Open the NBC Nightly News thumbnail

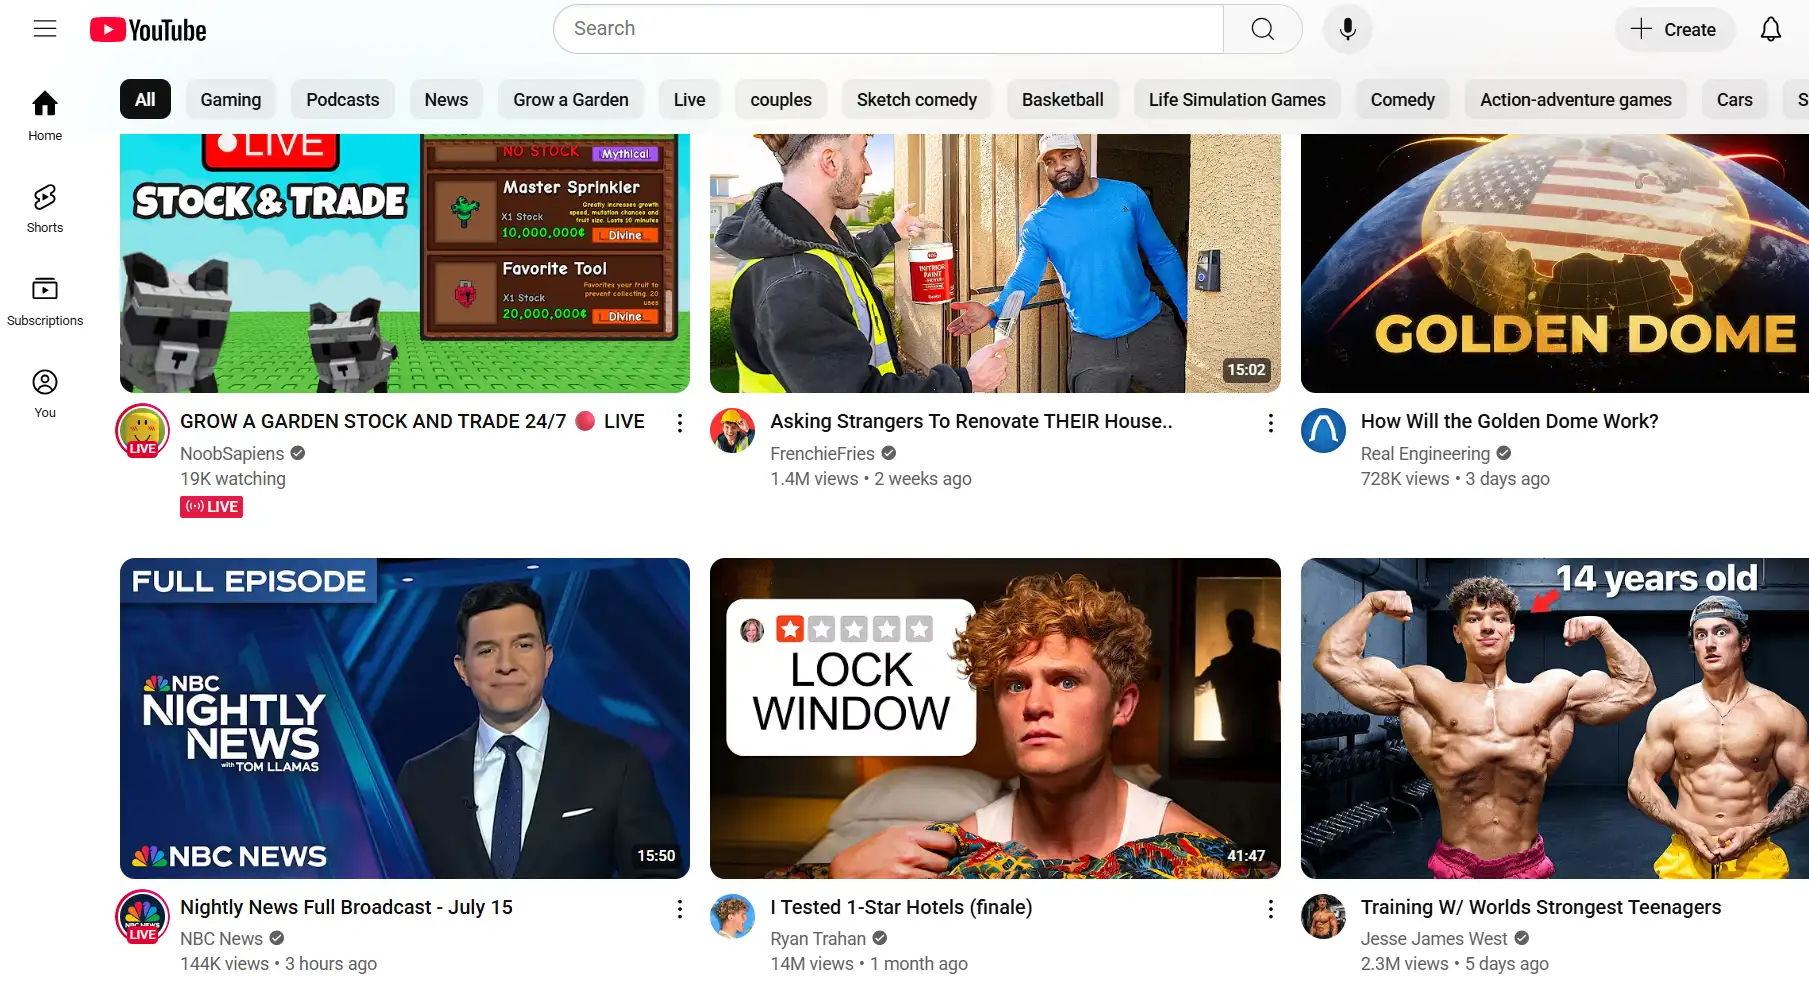pos(405,718)
